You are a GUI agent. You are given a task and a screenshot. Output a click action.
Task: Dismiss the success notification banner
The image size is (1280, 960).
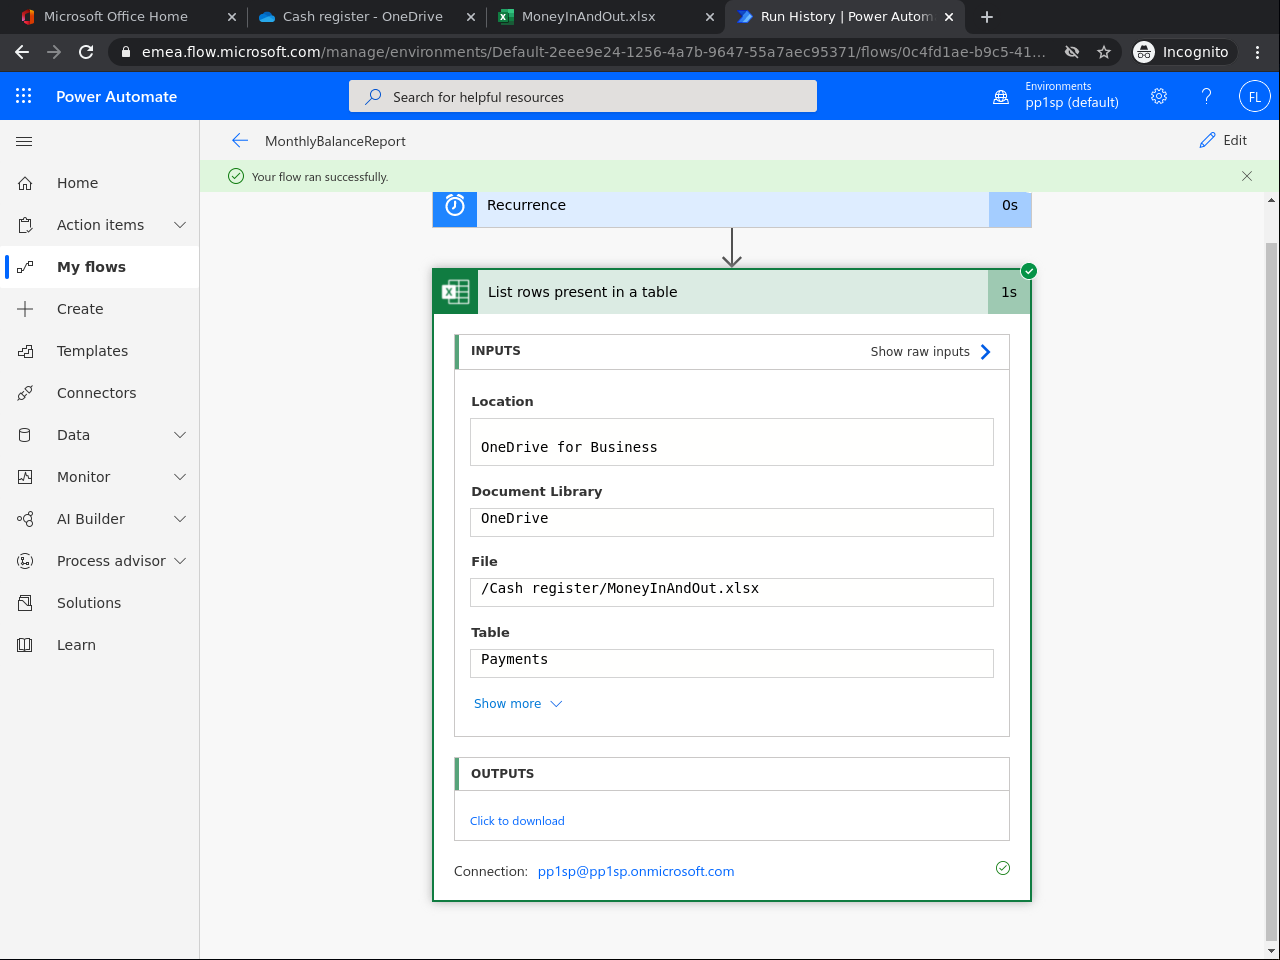[x=1247, y=176]
